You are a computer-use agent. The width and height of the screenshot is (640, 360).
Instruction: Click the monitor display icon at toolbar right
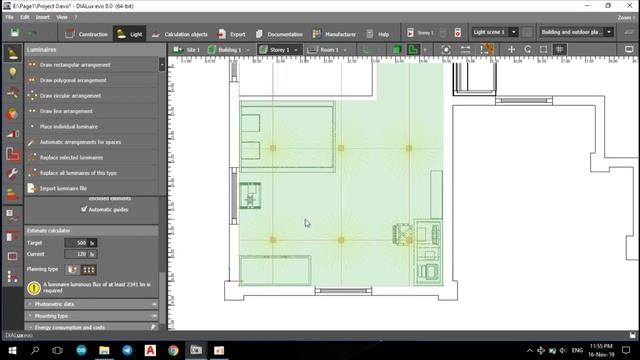click(x=629, y=50)
